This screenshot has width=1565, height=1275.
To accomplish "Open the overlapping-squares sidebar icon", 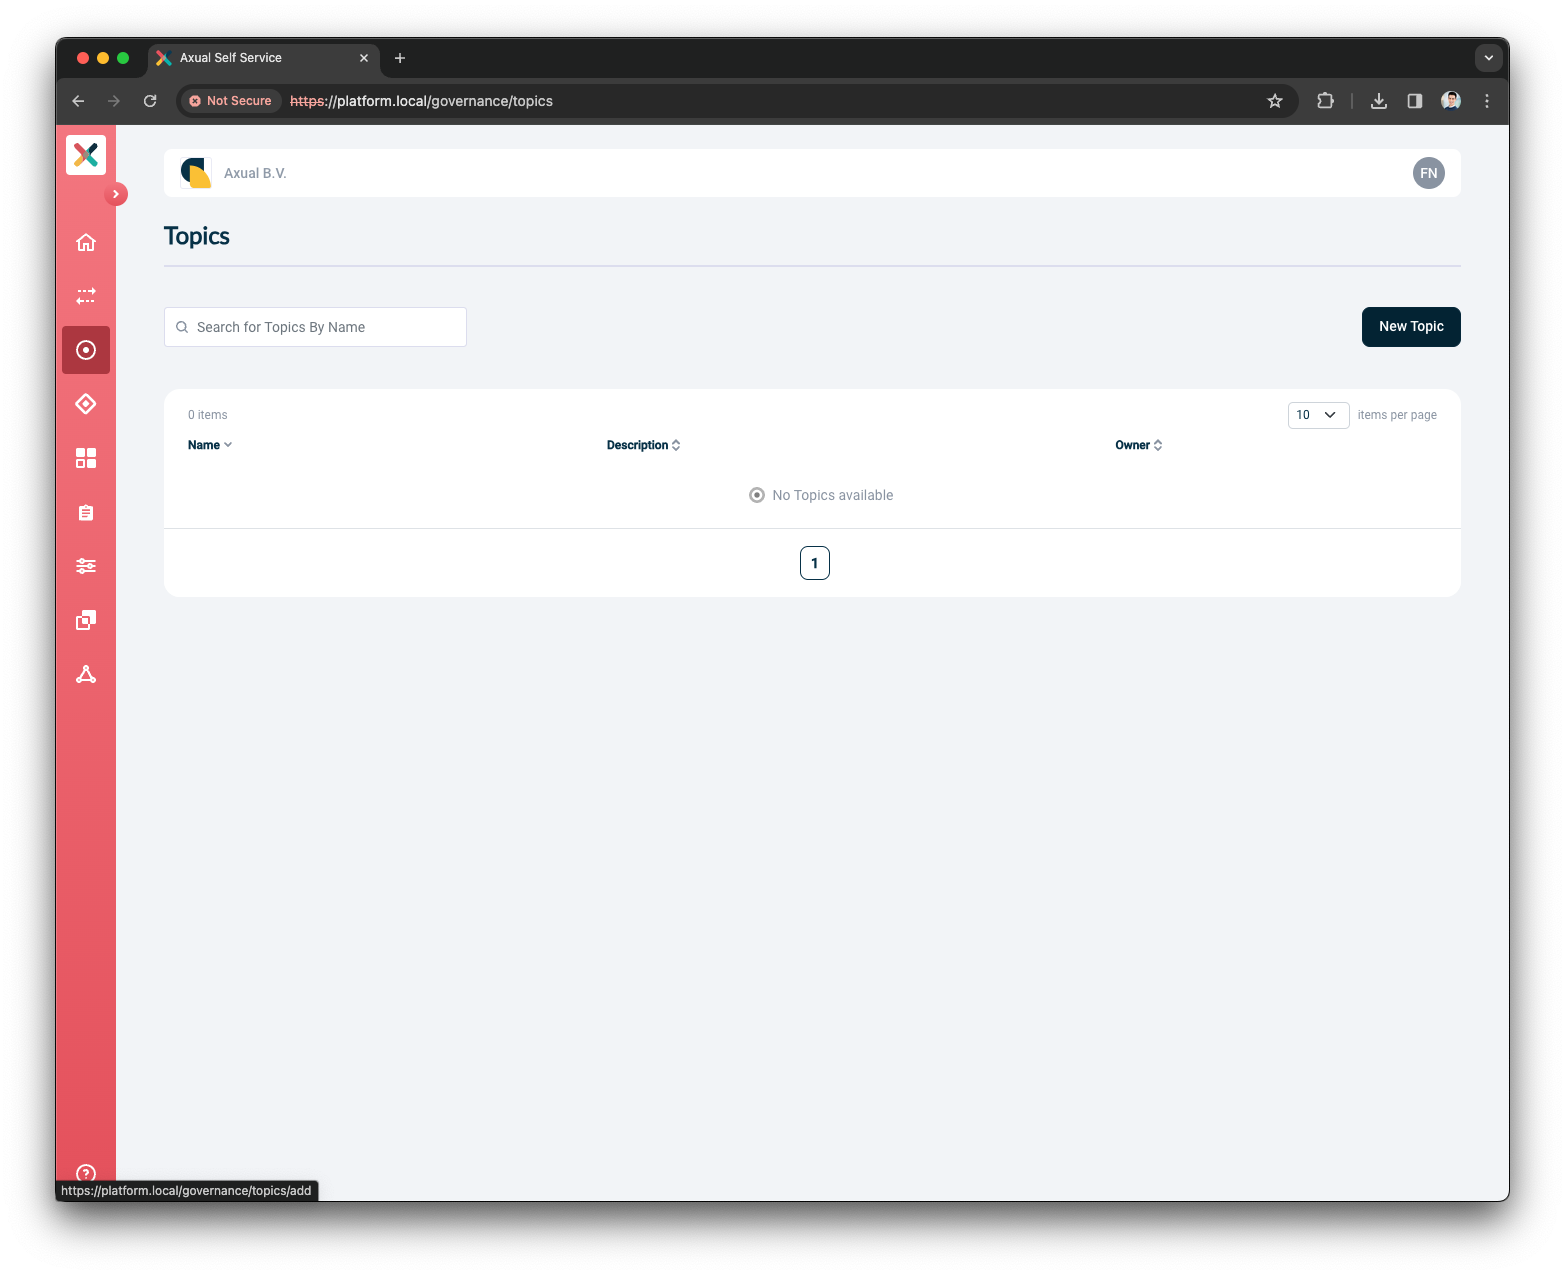I will 86,620.
